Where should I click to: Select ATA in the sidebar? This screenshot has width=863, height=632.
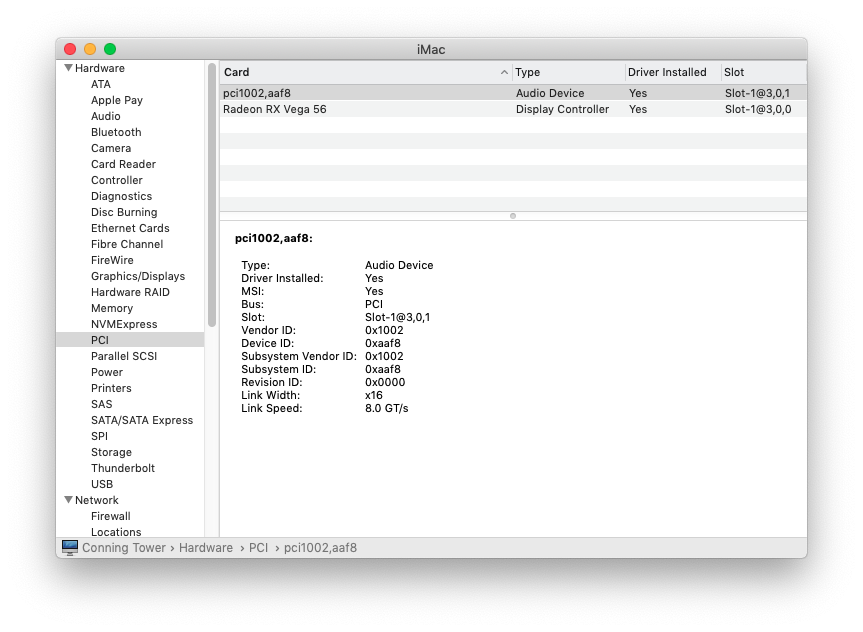coord(101,84)
